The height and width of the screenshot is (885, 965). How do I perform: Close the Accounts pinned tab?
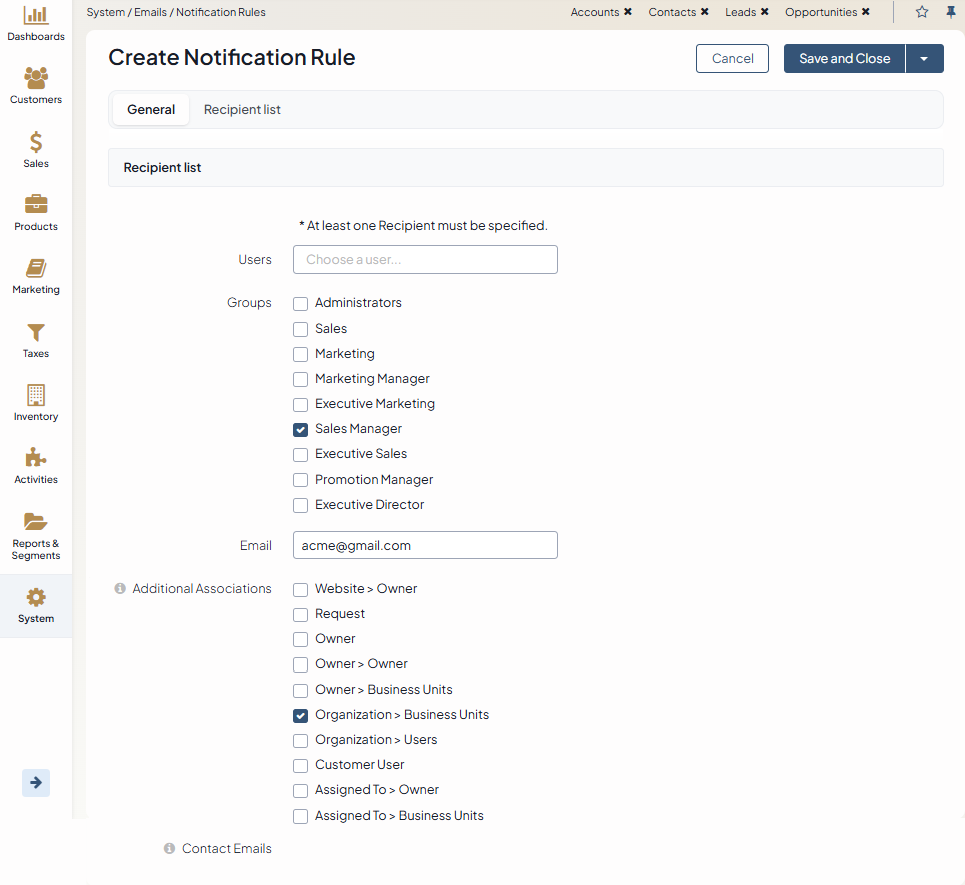(628, 12)
